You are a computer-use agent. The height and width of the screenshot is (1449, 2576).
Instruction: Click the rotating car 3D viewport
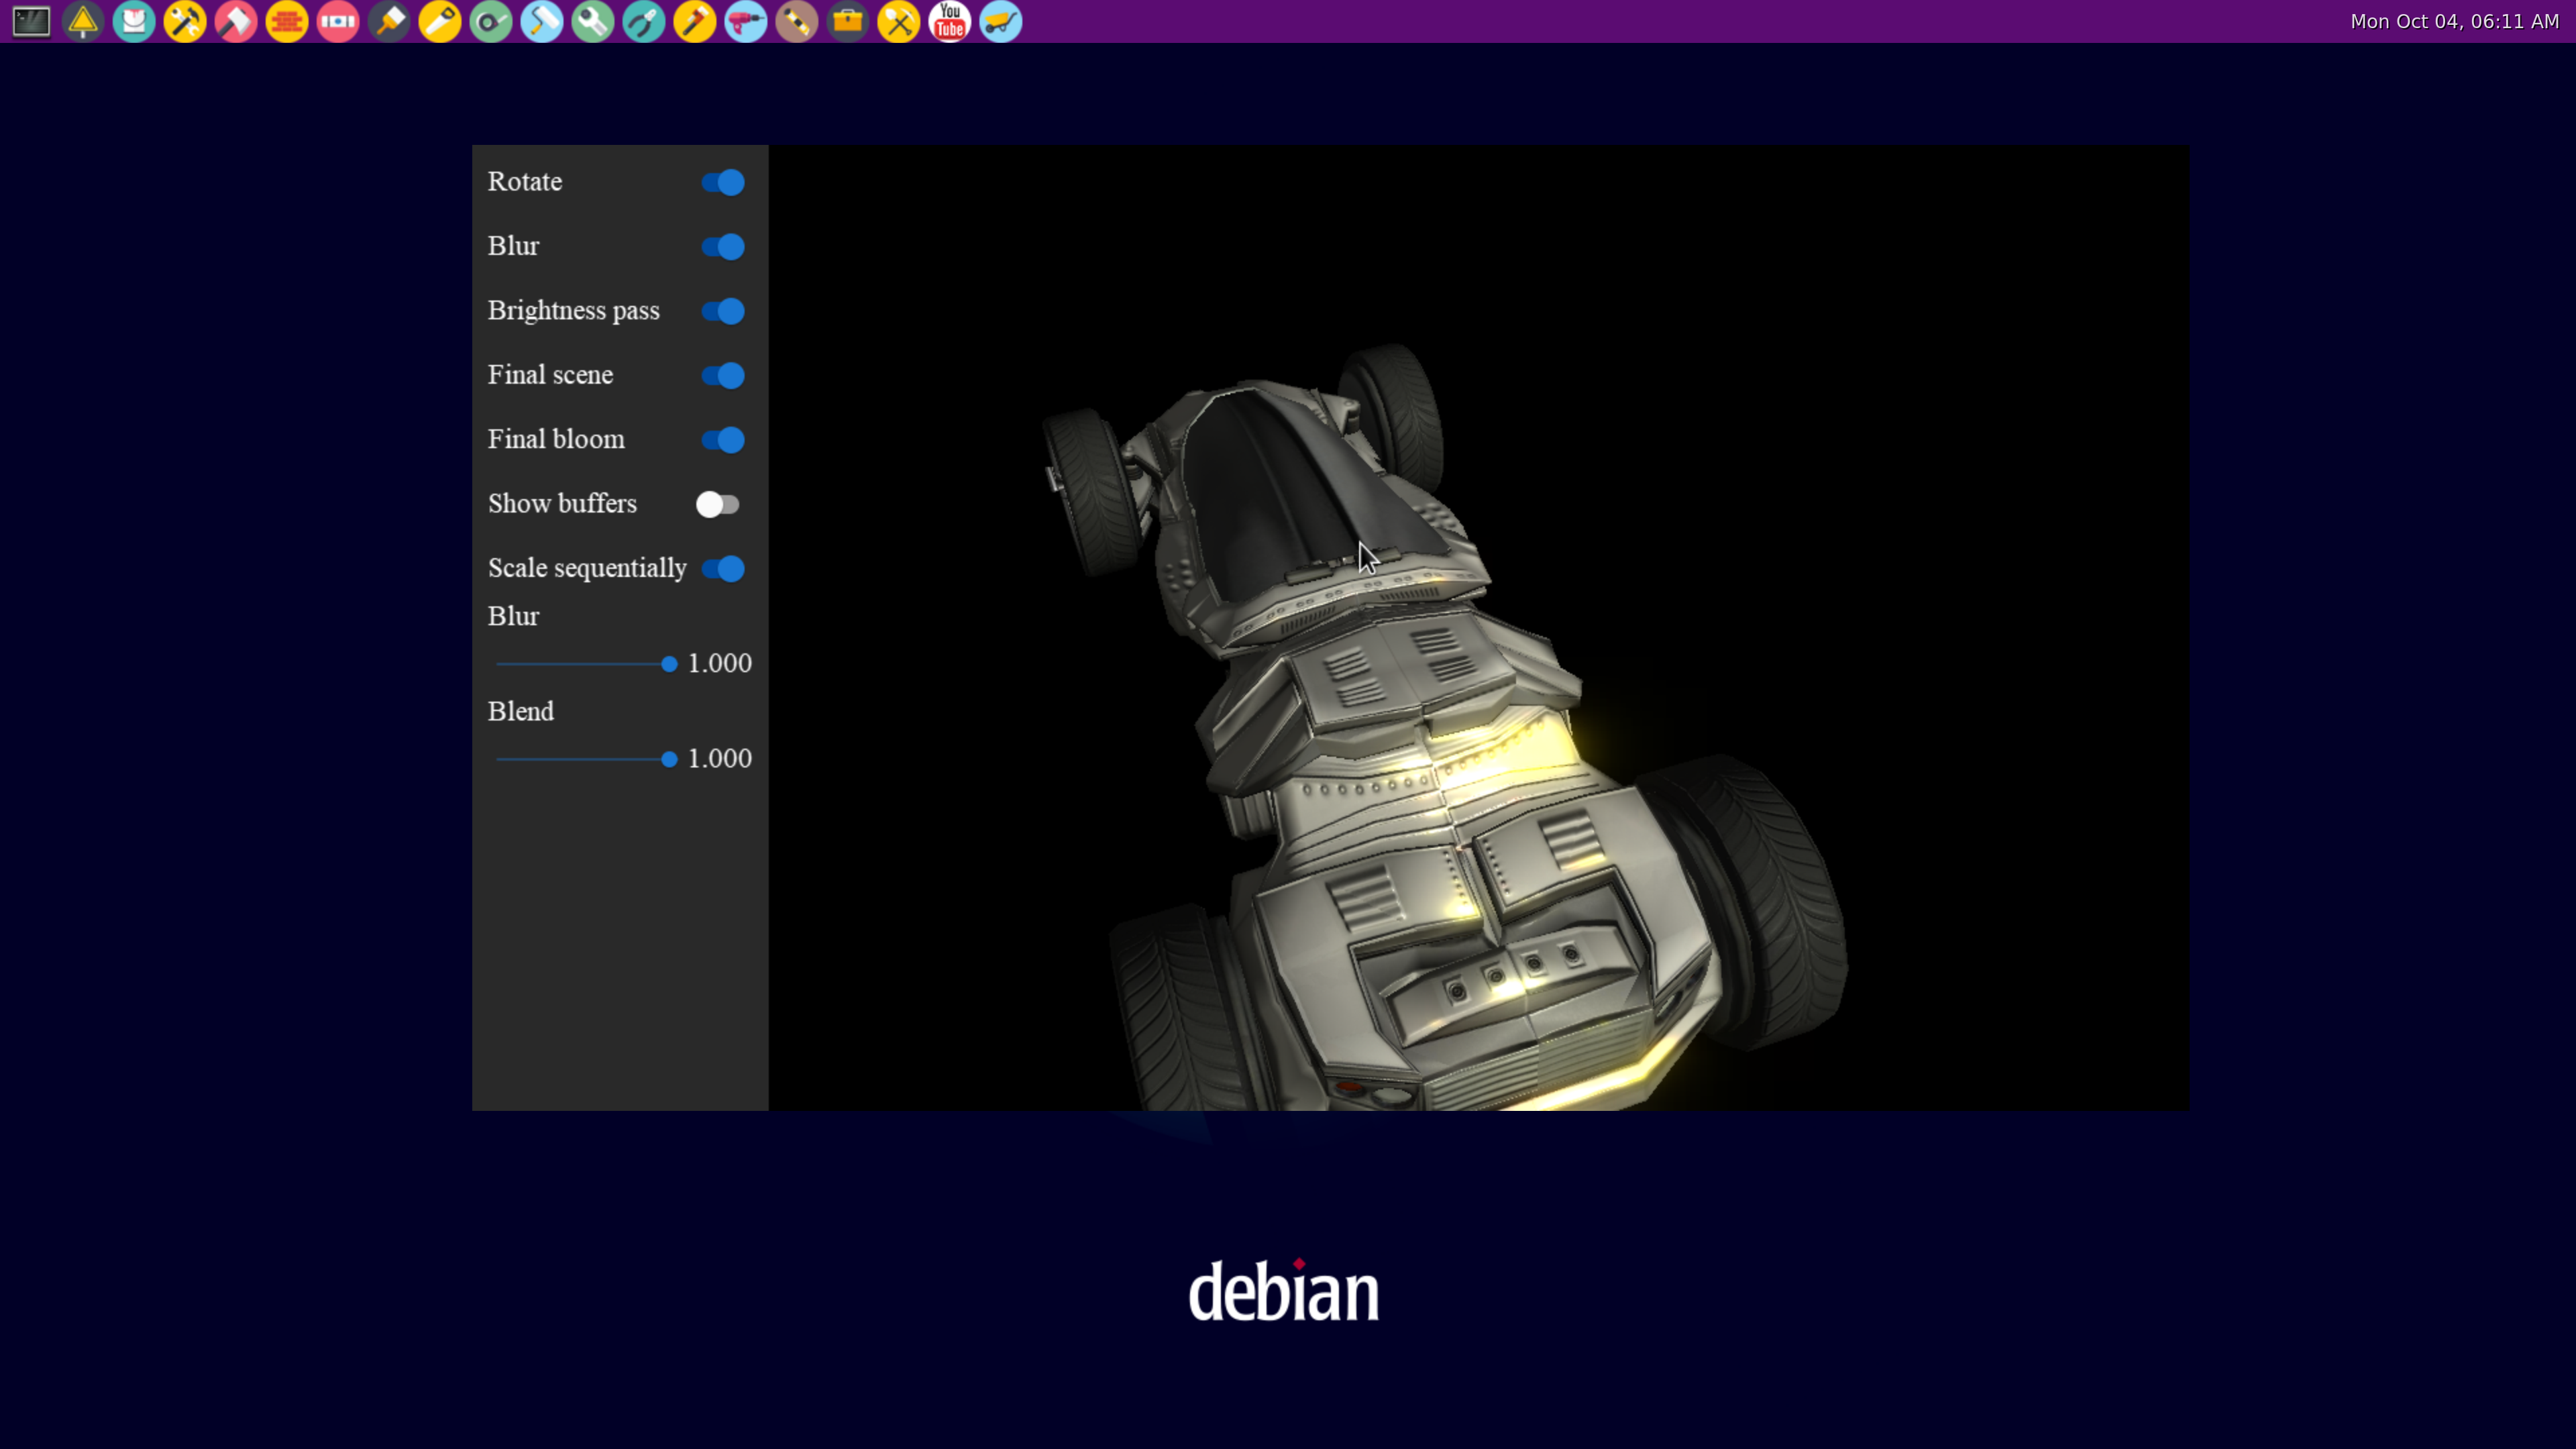tap(1478, 628)
